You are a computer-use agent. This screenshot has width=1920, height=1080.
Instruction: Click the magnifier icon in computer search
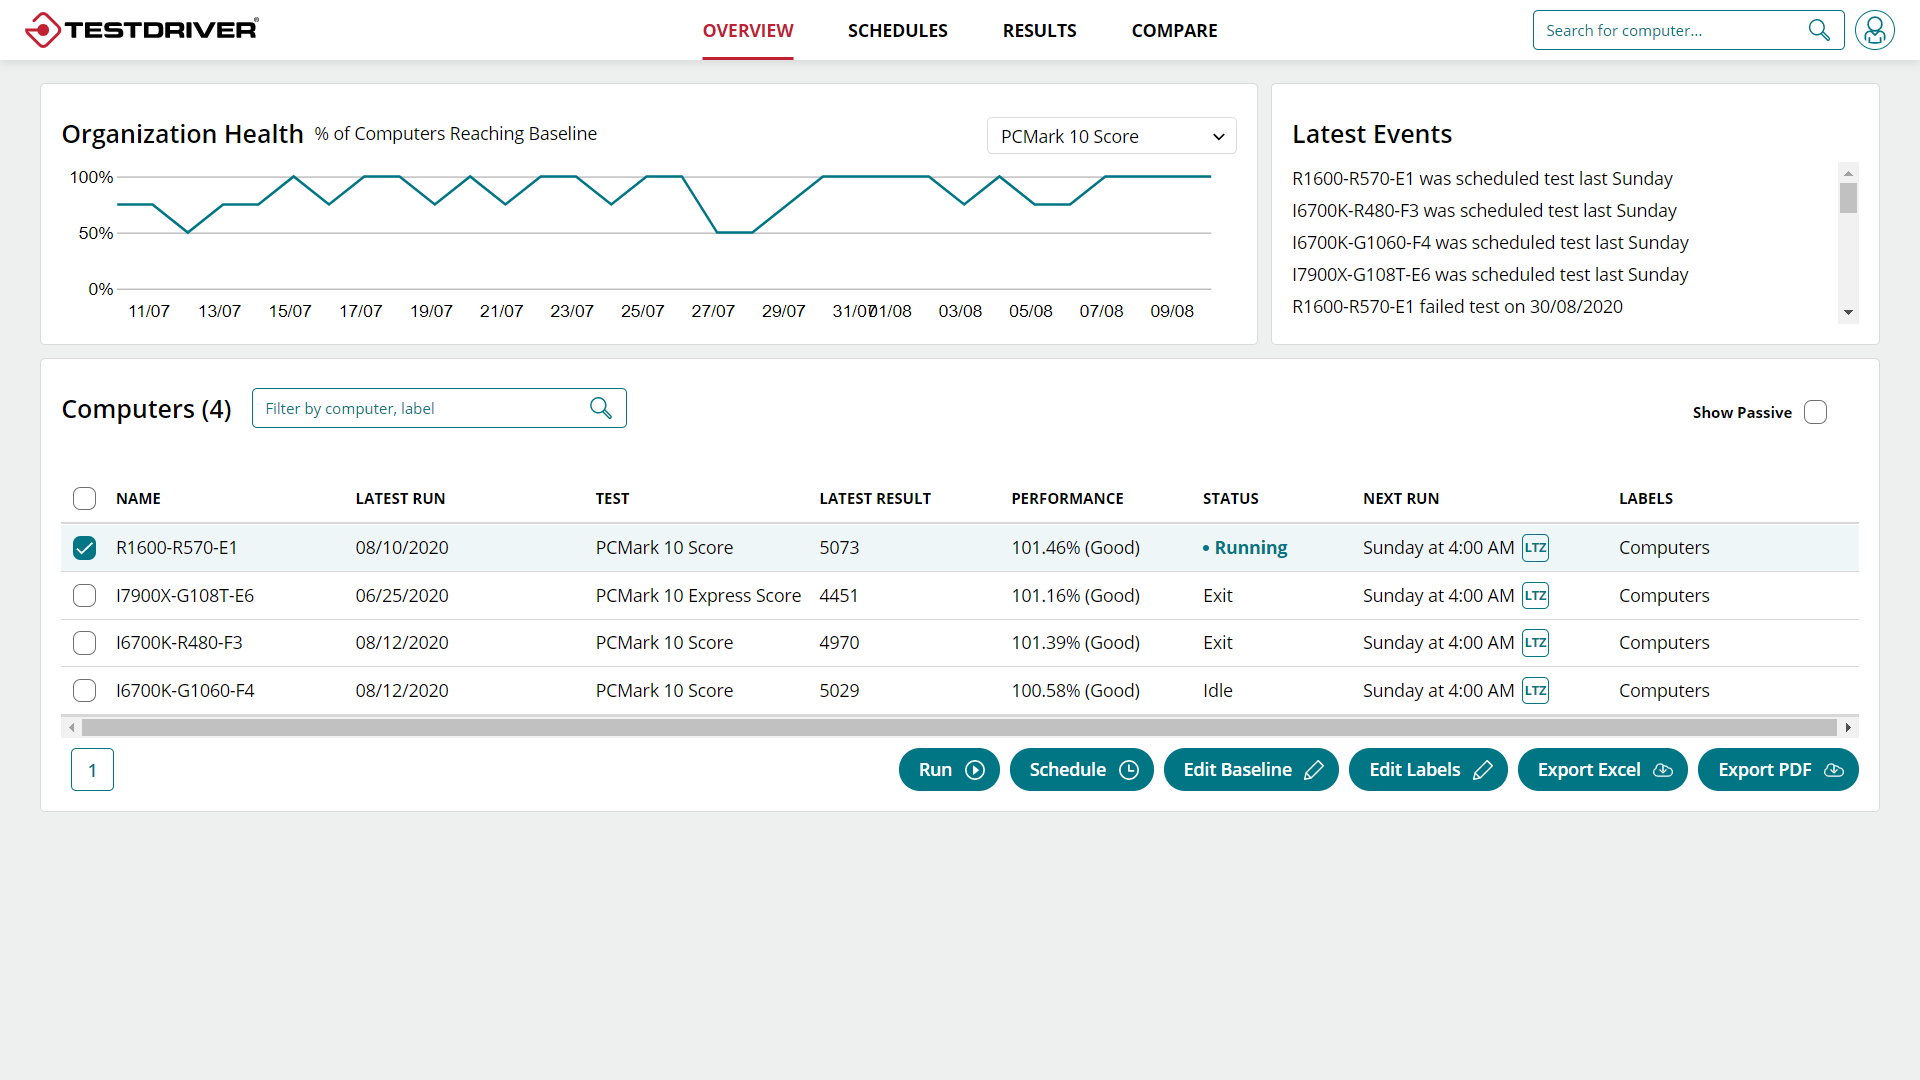[1819, 30]
